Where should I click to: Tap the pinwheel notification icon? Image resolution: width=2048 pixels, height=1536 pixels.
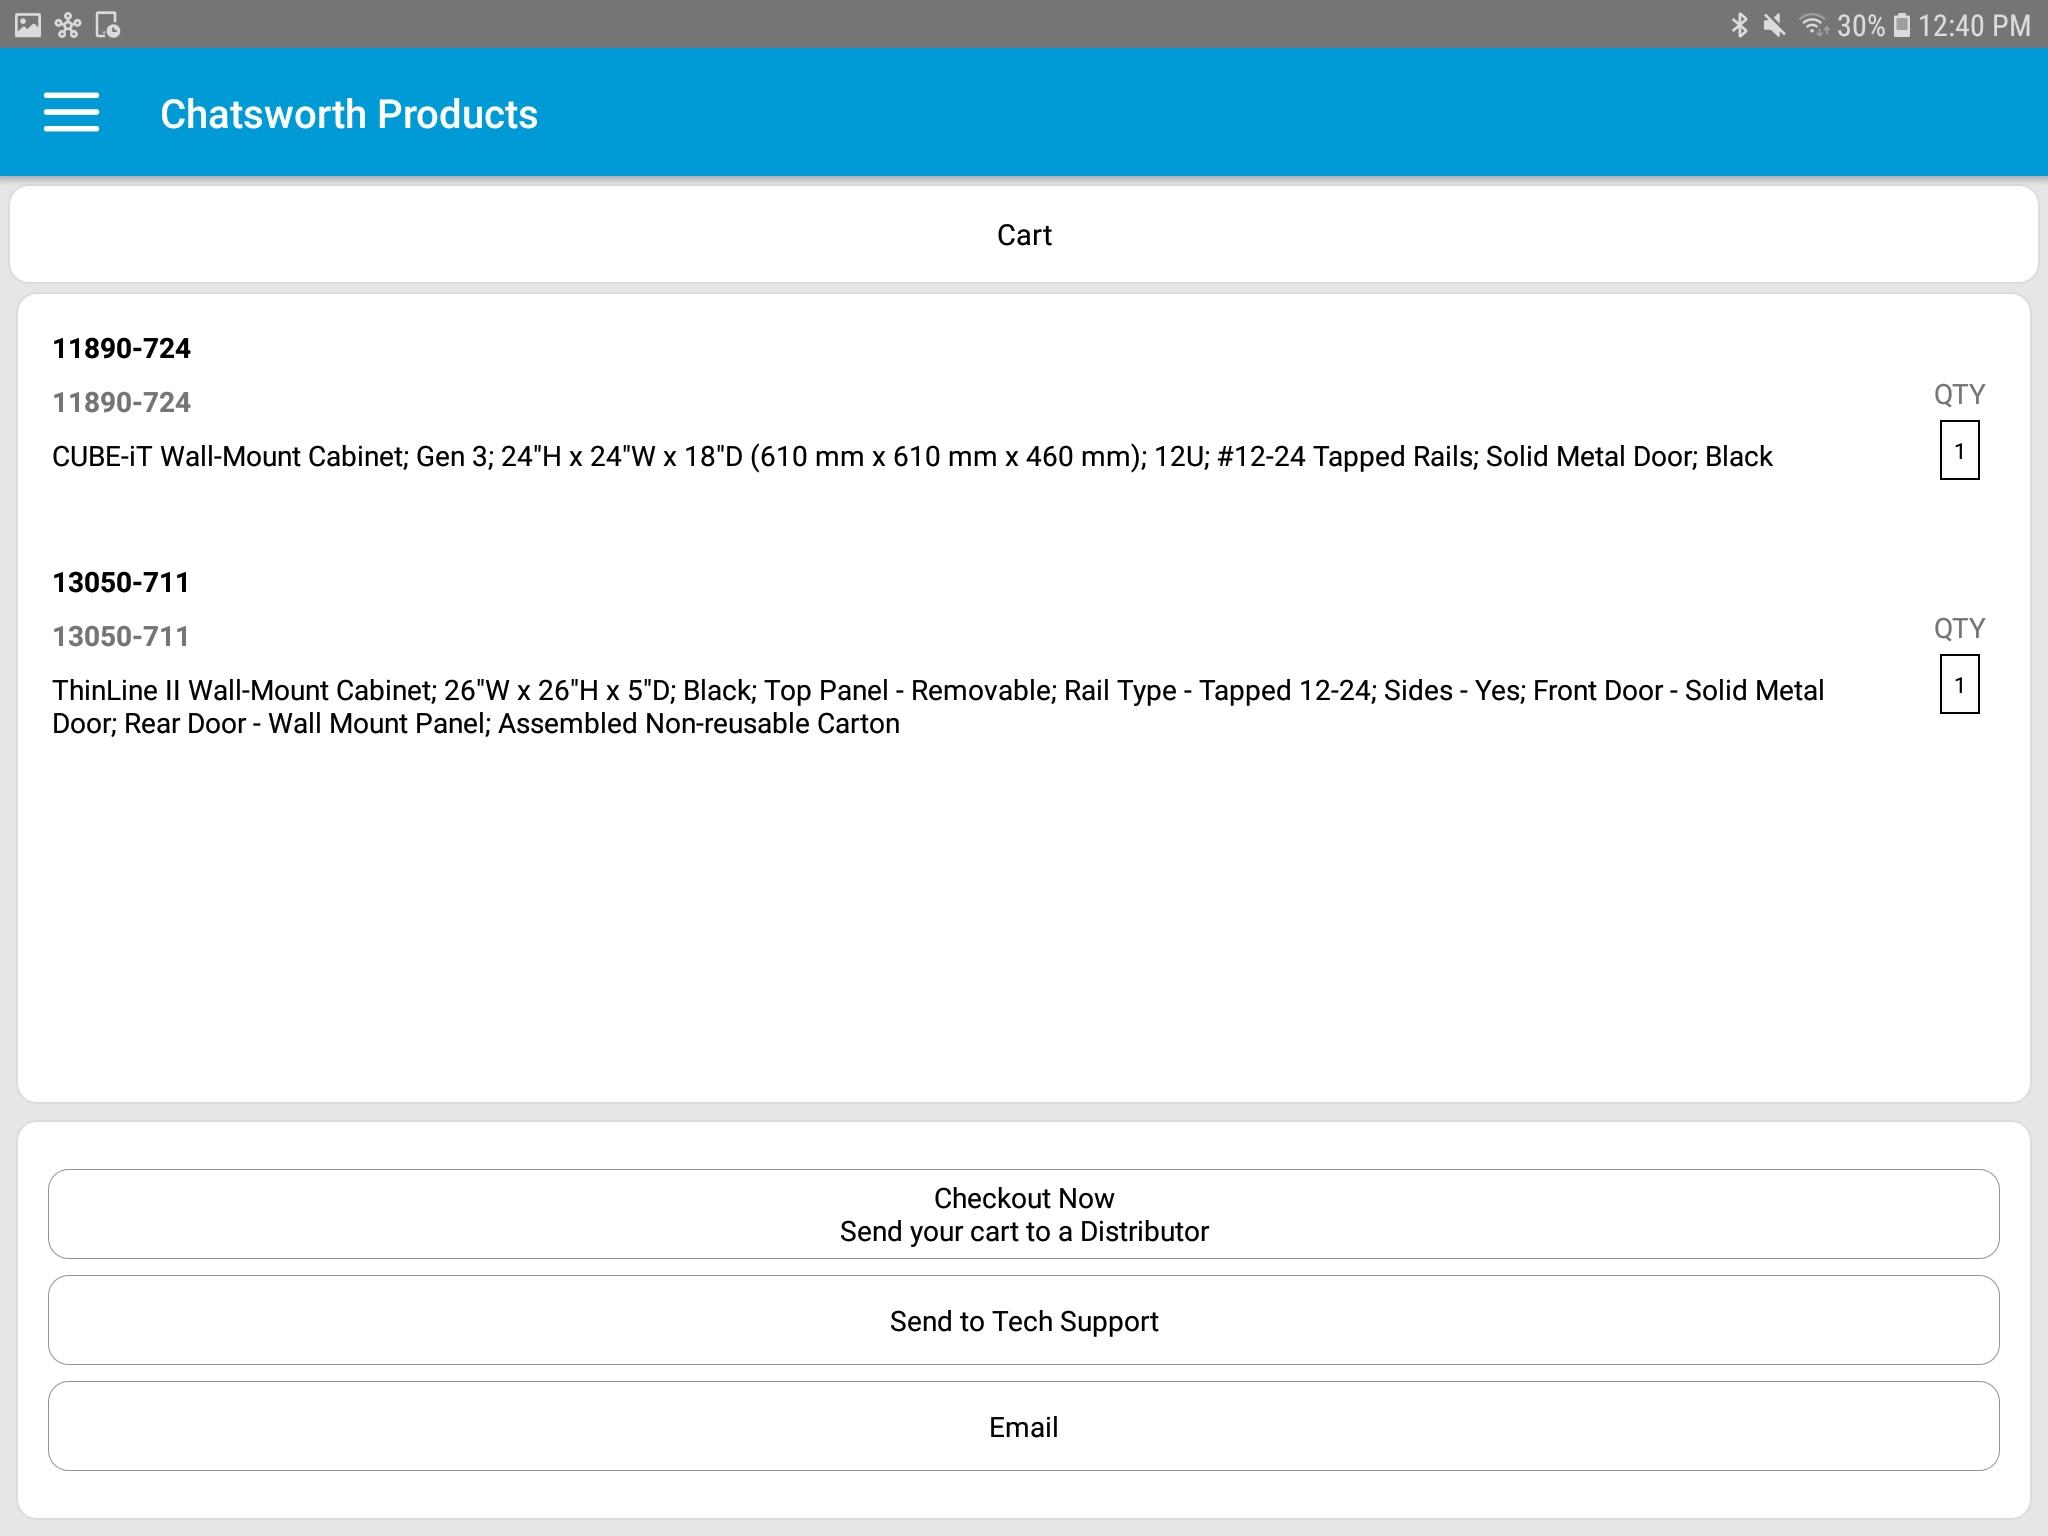(x=68, y=25)
